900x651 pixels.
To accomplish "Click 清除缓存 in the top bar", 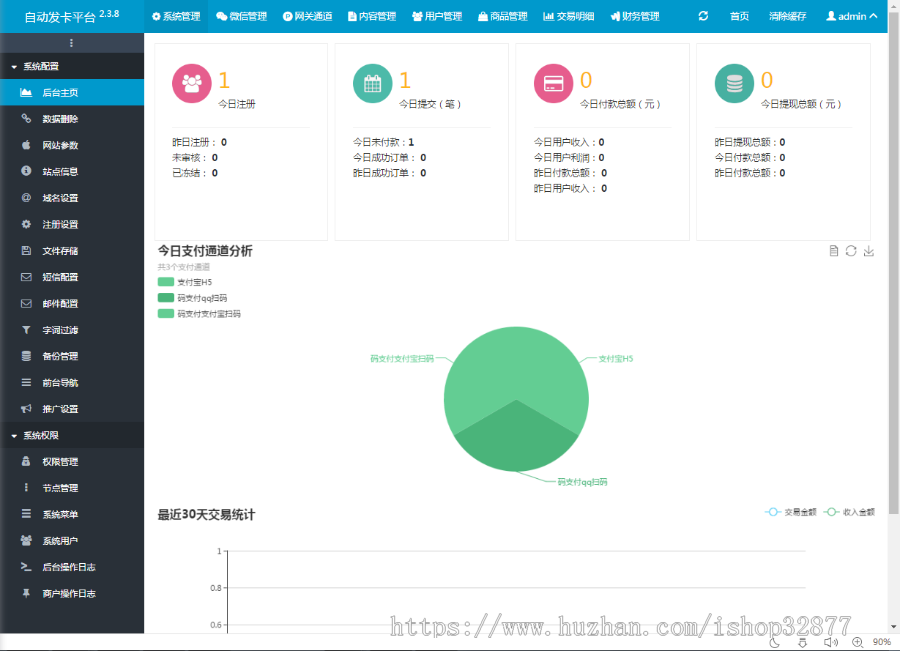I will coord(789,16).
